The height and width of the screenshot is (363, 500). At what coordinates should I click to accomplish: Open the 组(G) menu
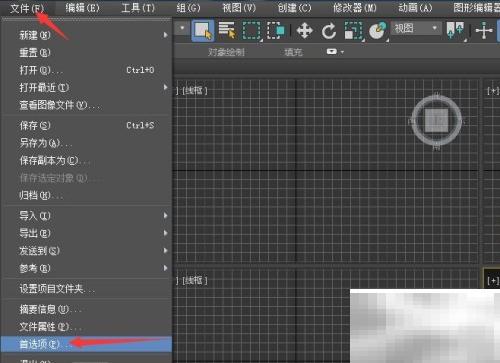188,8
